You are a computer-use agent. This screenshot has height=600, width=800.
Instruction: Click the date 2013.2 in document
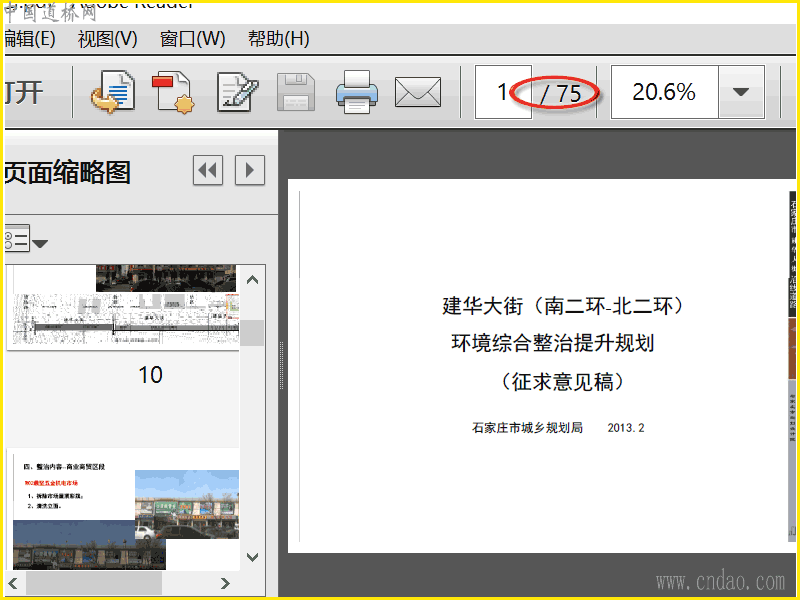[626, 428]
